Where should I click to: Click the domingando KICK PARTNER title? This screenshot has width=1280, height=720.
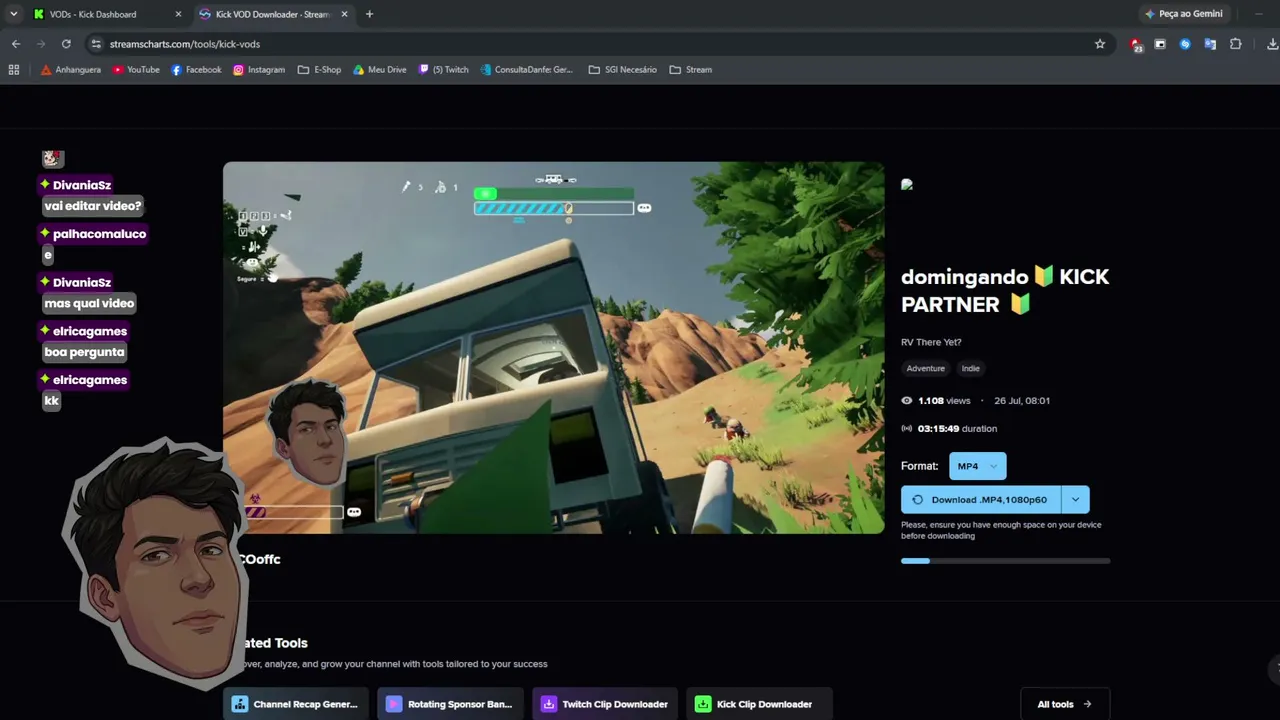pos(1005,291)
